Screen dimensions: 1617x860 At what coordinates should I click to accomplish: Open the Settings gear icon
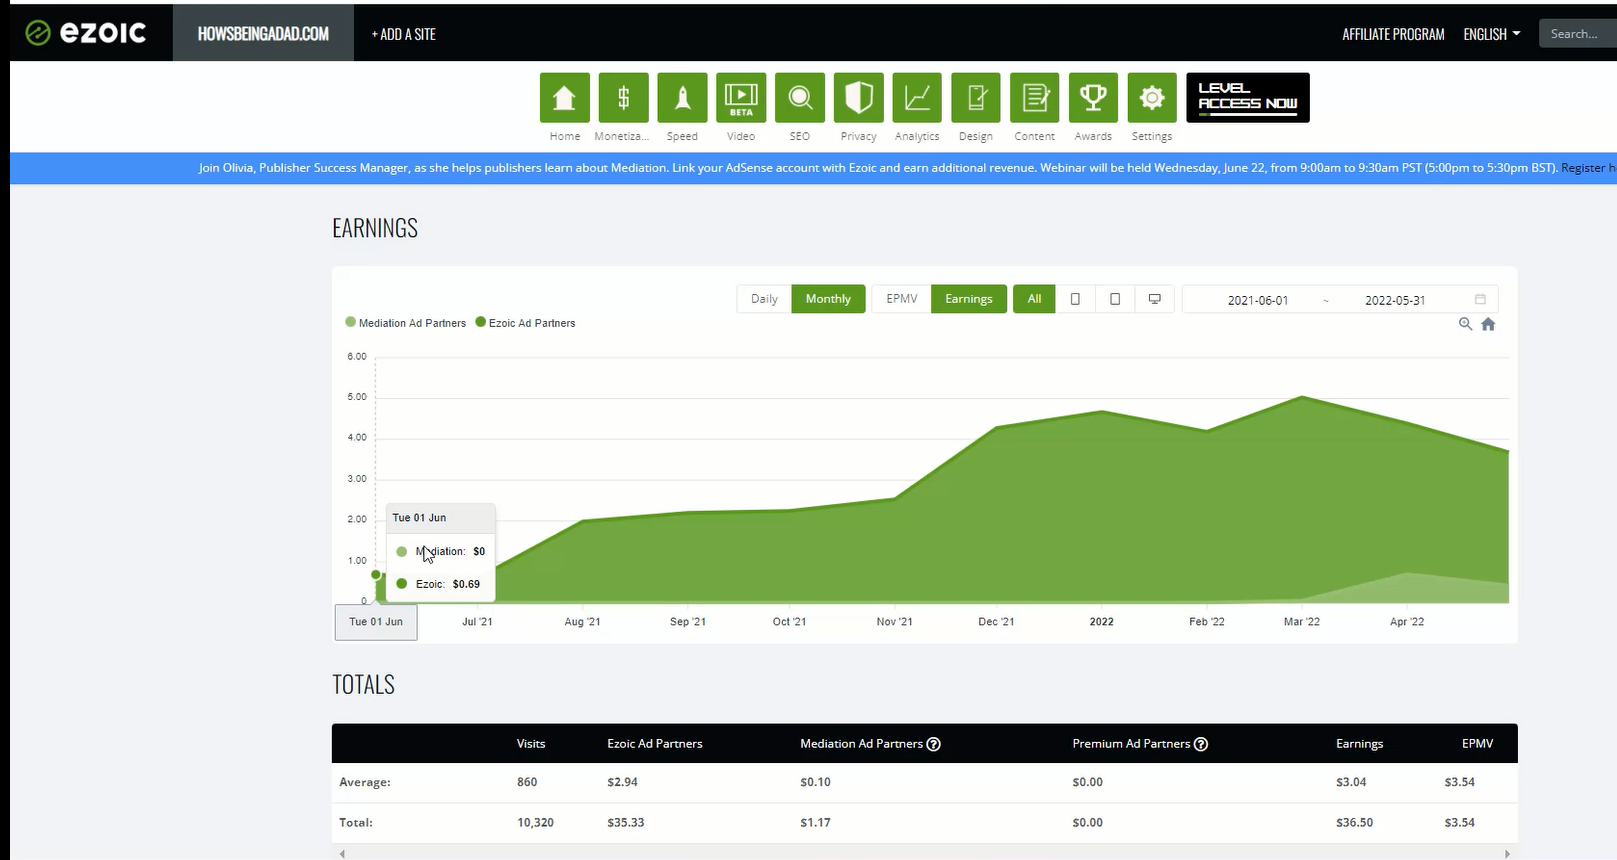click(x=1152, y=98)
